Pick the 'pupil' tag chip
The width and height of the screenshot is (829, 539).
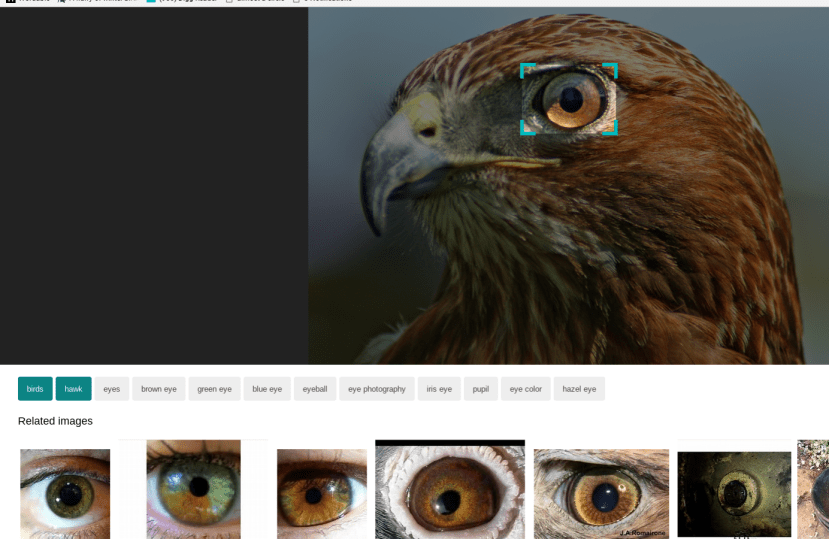pos(481,389)
